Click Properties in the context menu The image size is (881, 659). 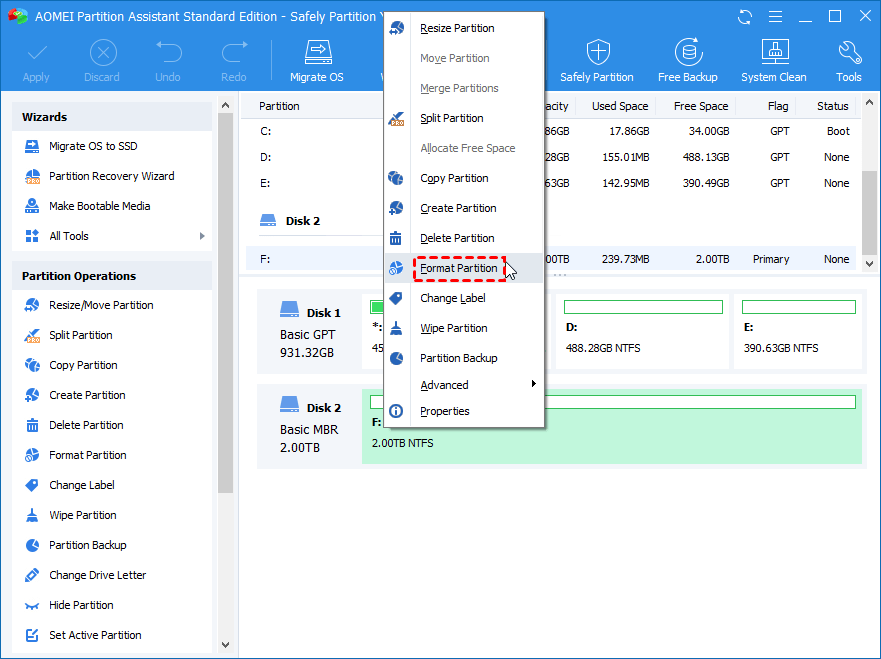[x=444, y=411]
